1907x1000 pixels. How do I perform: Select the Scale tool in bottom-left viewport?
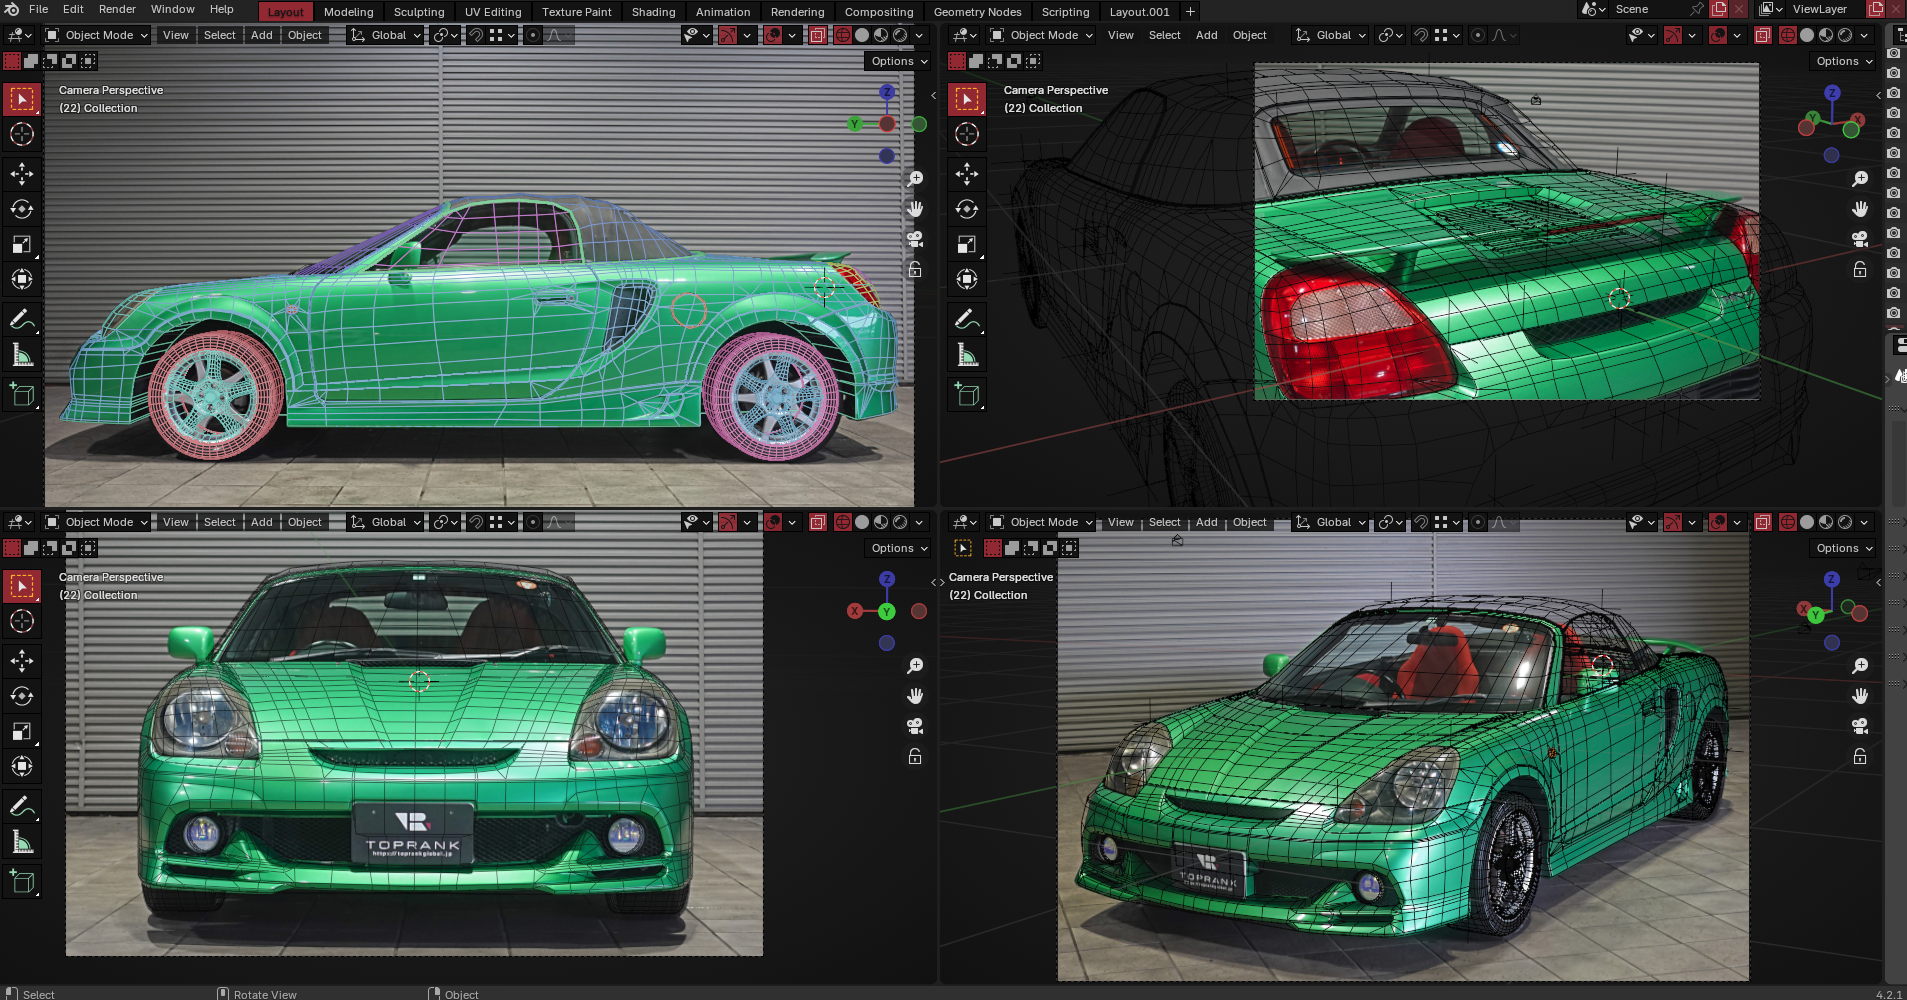(22, 731)
